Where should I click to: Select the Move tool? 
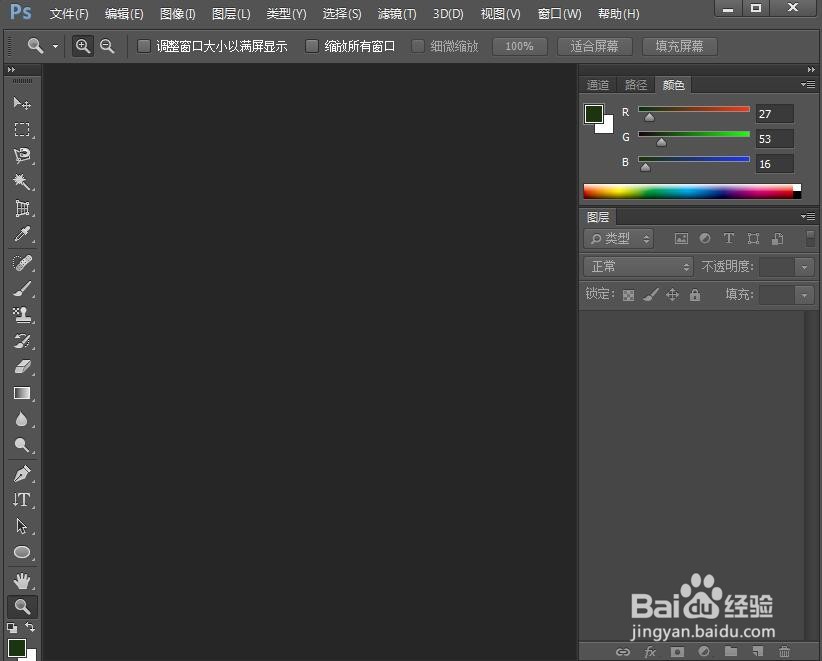coord(21,103)
